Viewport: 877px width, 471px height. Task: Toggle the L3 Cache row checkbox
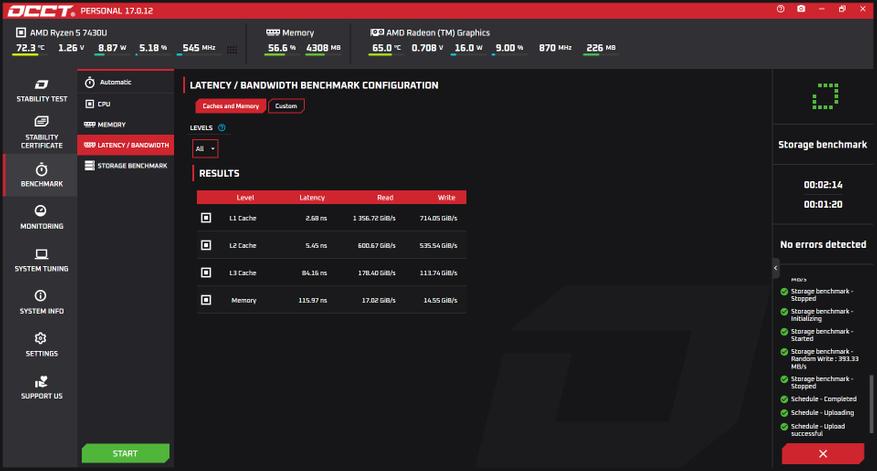[x=206, y=272]
